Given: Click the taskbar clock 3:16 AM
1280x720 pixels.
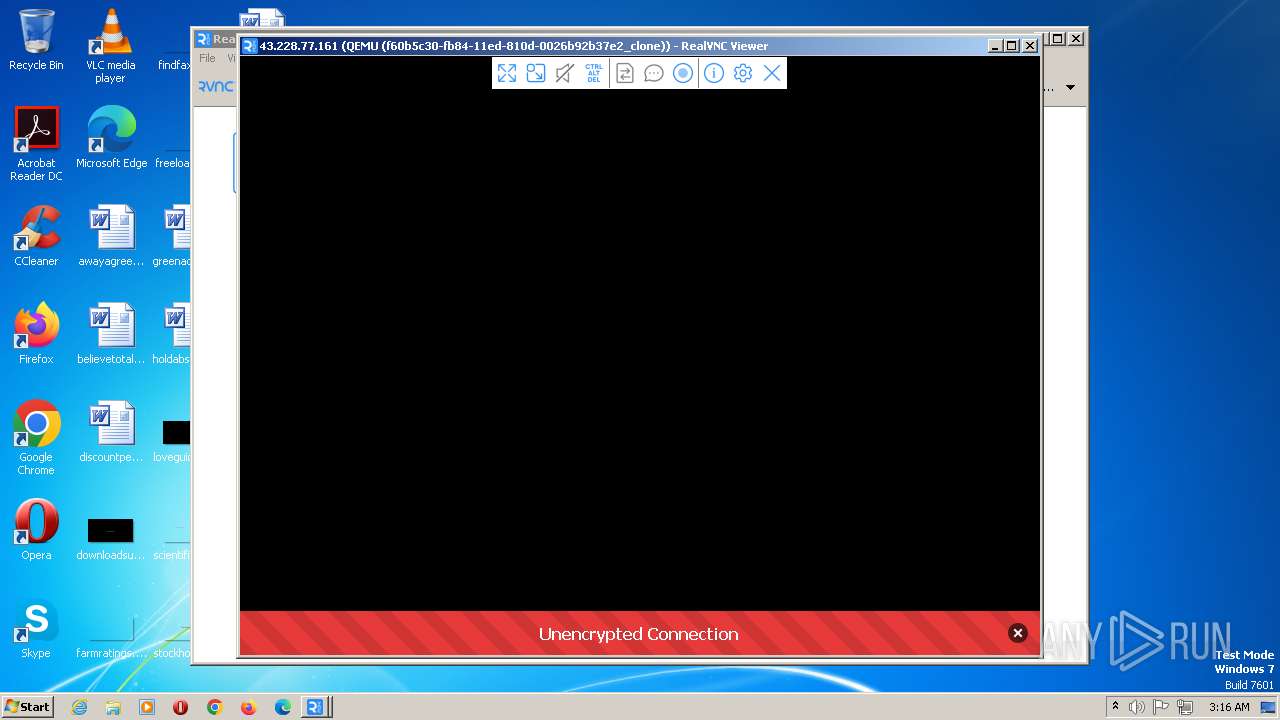Looking at the screenshot, I should pyautogui.click(x=1229, y=707).
